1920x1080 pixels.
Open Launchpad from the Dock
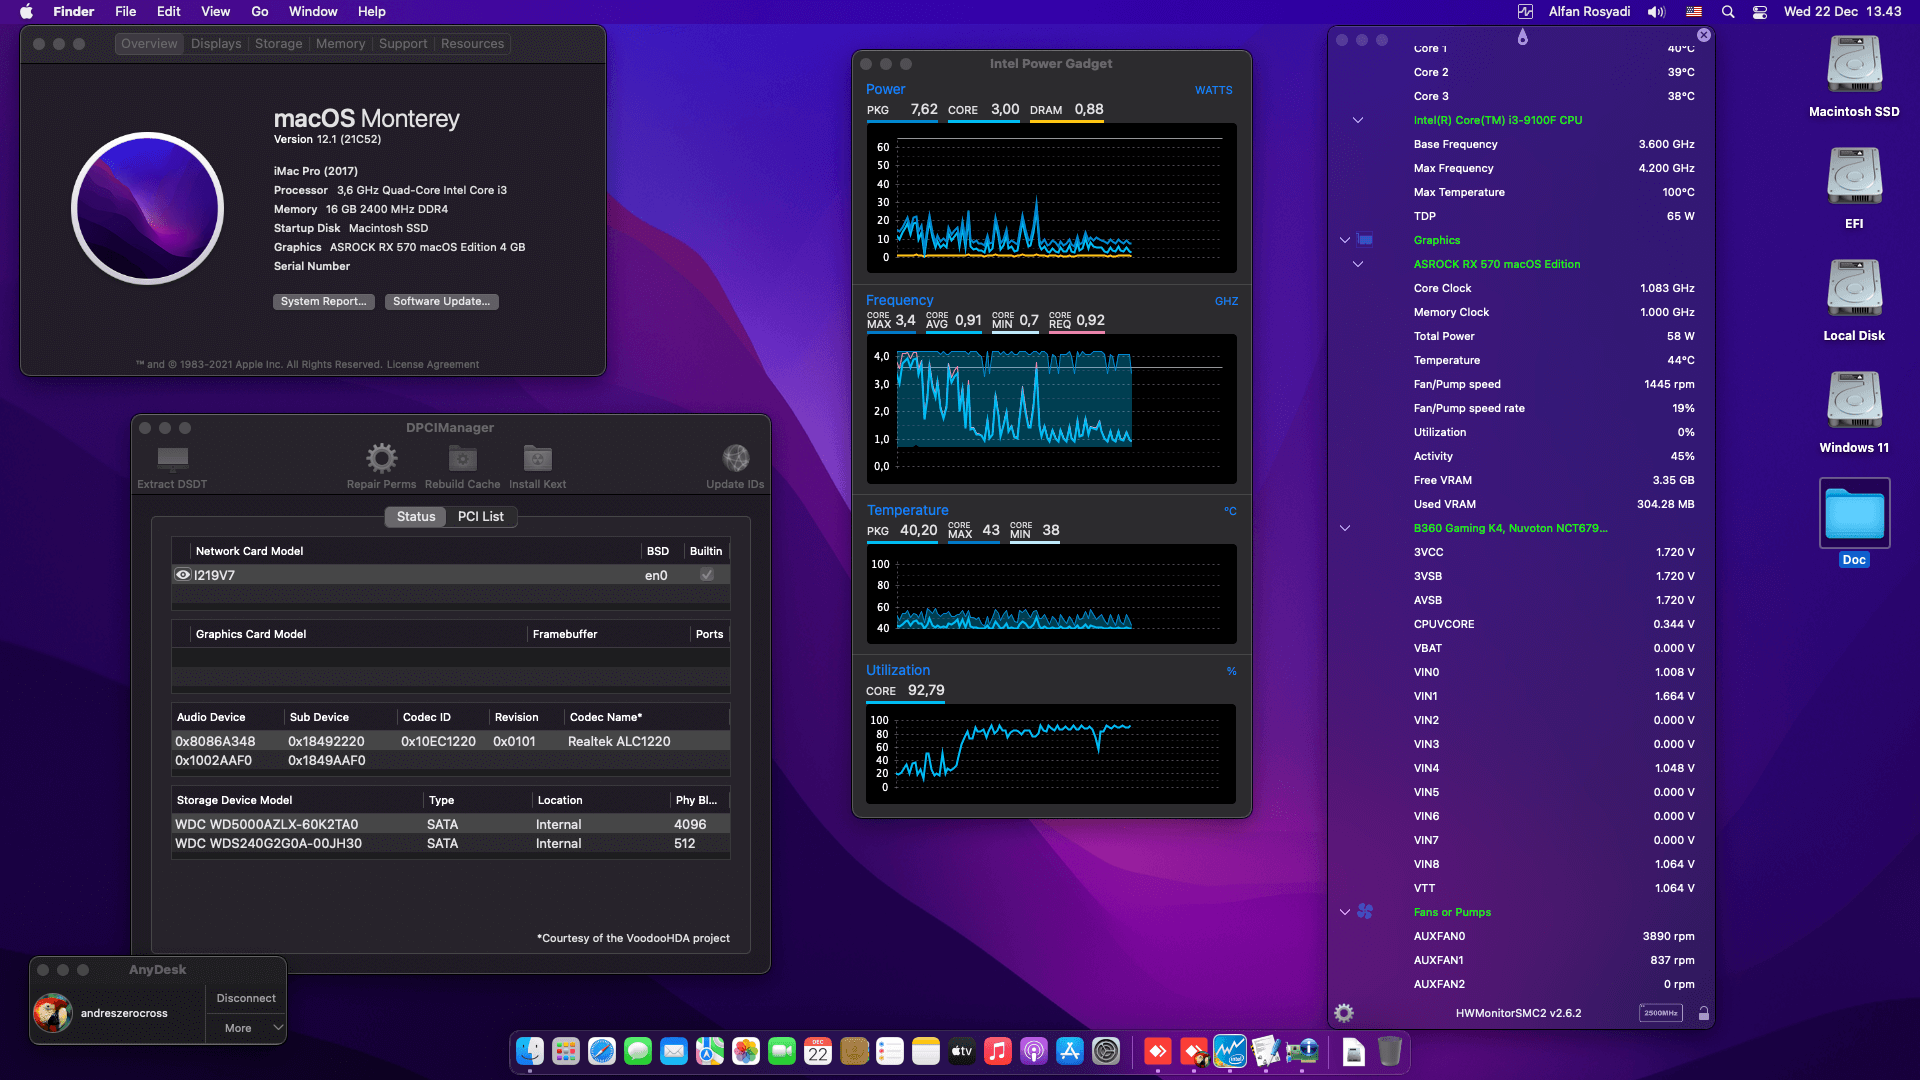(566, 1052)
